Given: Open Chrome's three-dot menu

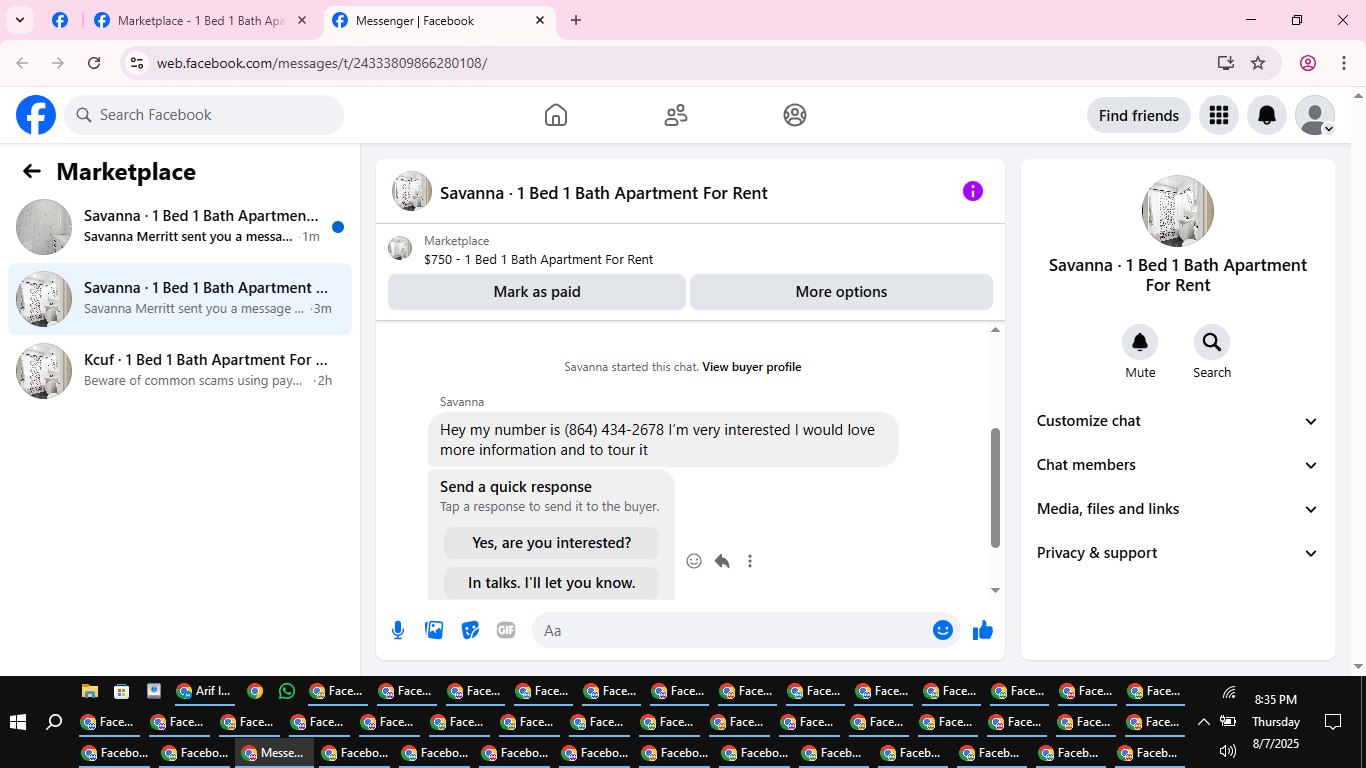Looking at the screenshot, I should click(x=1342, y=63).
